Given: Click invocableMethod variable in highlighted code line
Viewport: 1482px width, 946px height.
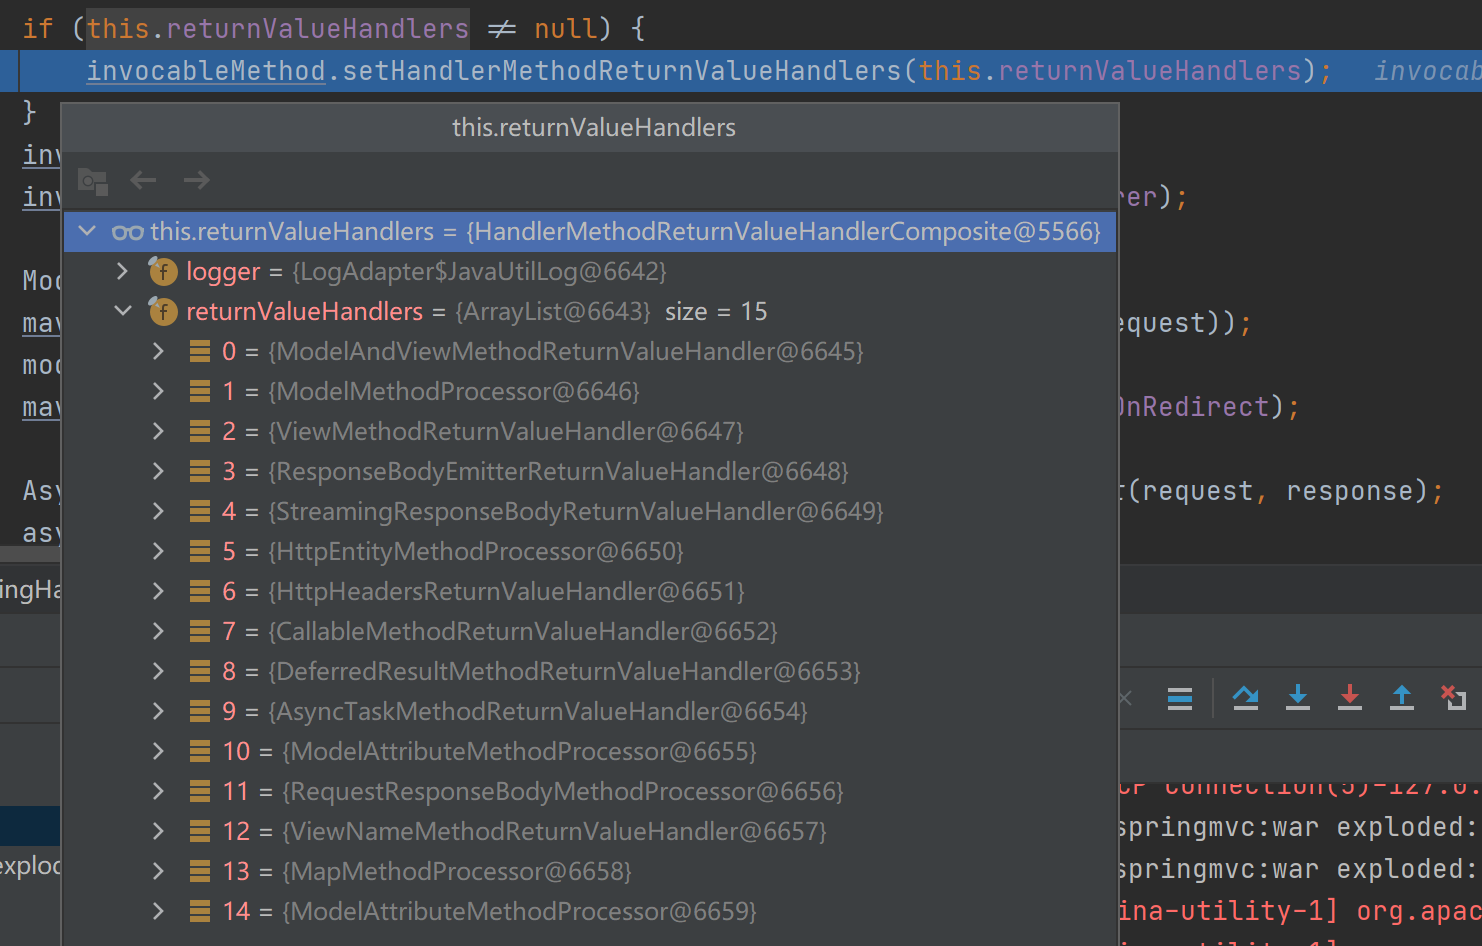Looking at the screenshot, I should pyautogui.click(x=205, y=71).
